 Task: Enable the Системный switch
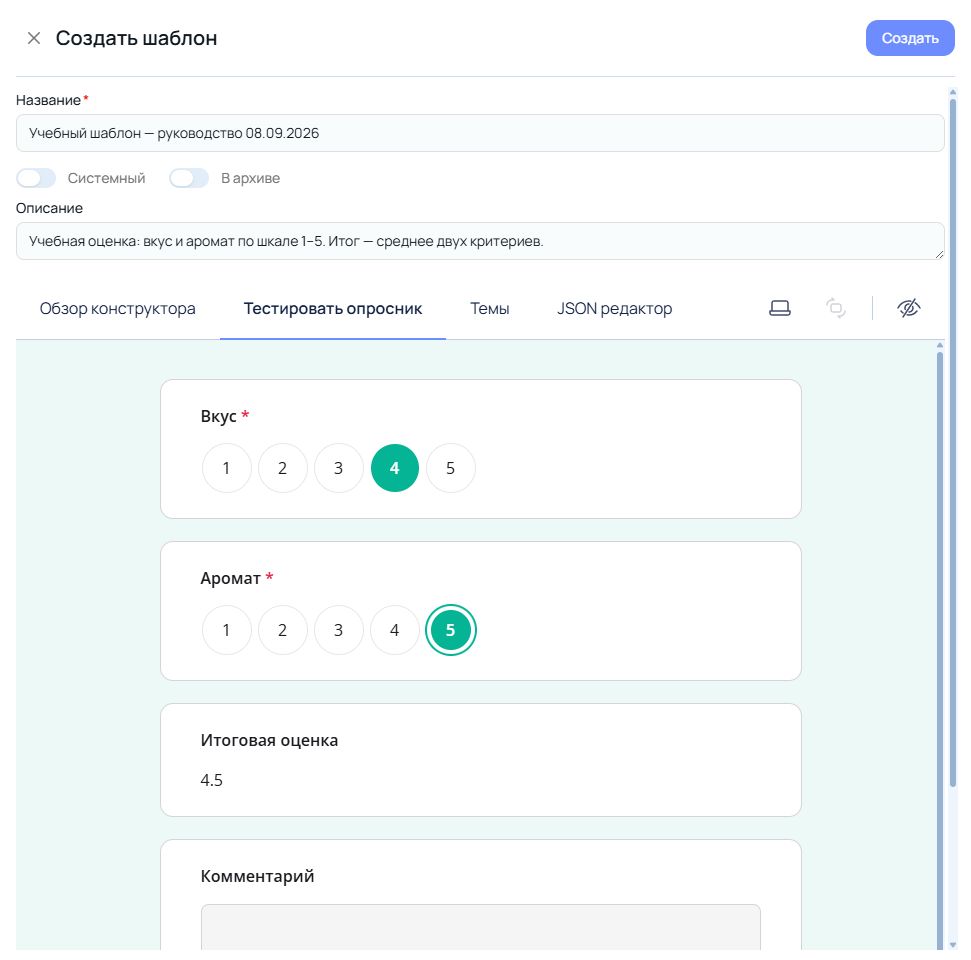36,178
